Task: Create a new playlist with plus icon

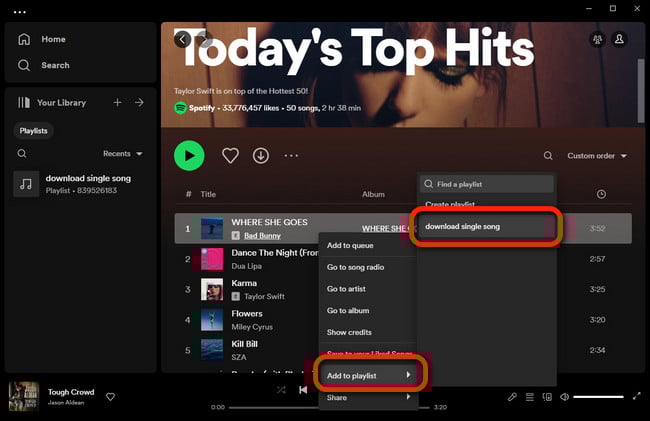Action: (118, 102)
